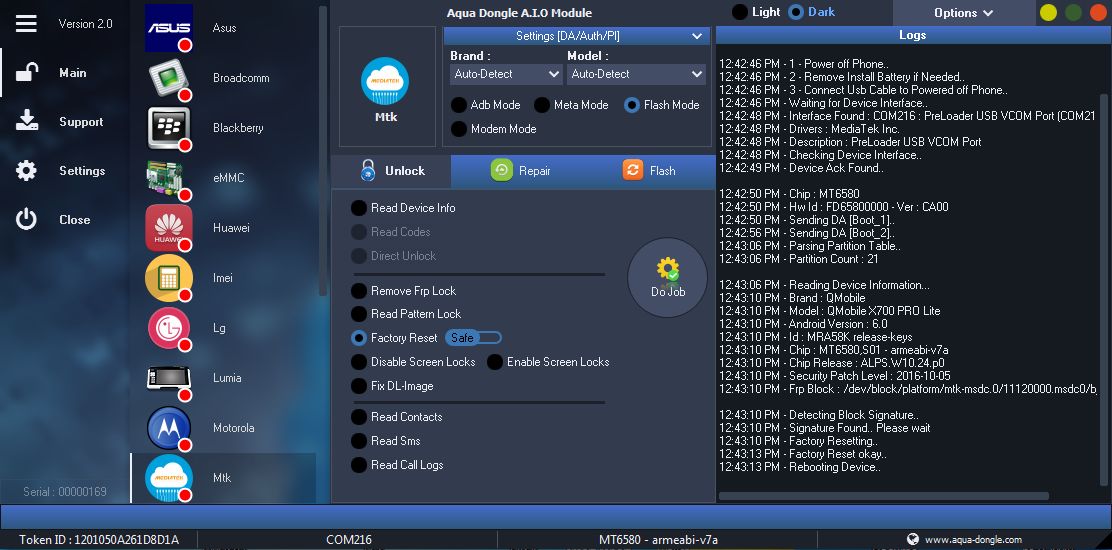Click the Close power icon

pyautogui.click(x=26, y=219)
